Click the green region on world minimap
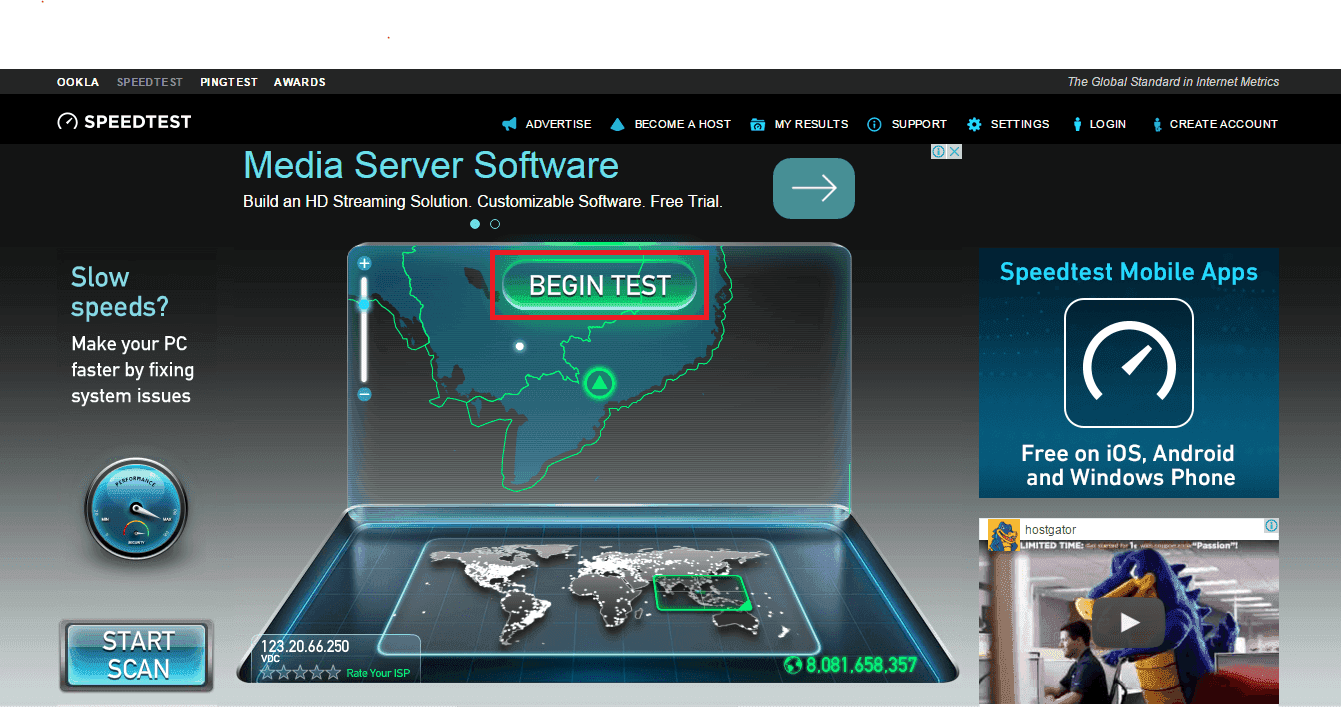1341x707 pixels. click(702, 592)
